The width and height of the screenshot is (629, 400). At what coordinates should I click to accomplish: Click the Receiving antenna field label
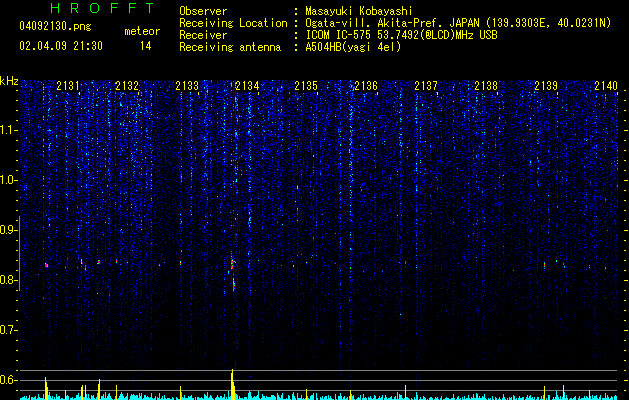pos(230,47)
